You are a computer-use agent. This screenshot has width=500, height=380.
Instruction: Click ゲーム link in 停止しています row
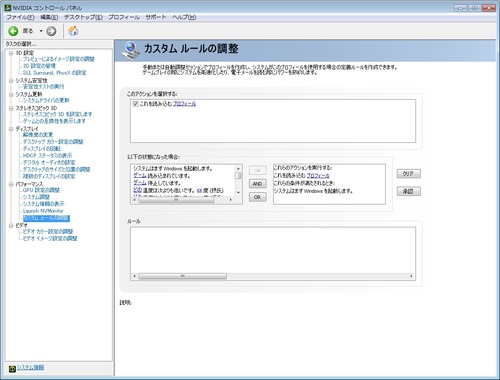pyautogui.click(x=140, y=183)
